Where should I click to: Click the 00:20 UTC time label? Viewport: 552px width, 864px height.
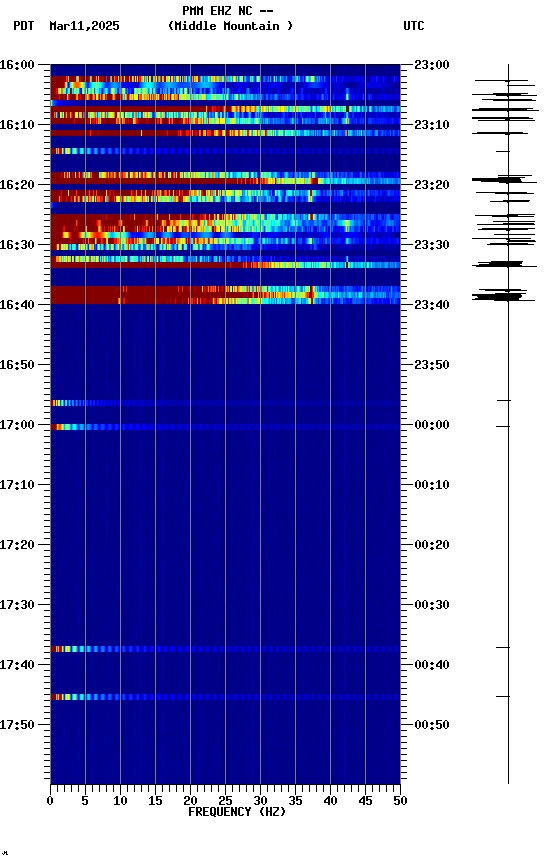point(432,545)
